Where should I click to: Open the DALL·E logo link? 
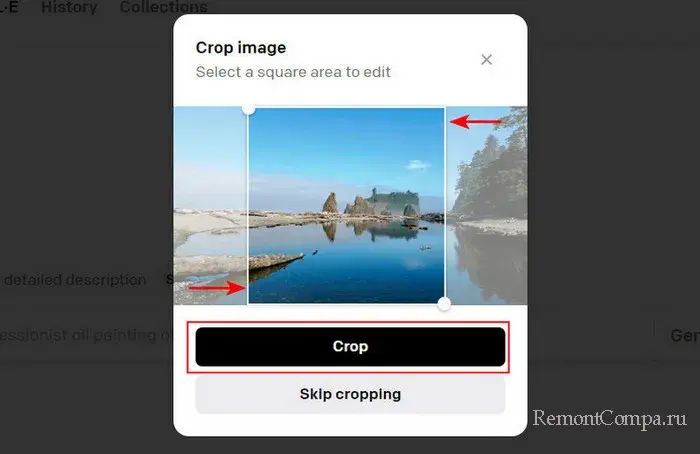click(x=9, y=7)
